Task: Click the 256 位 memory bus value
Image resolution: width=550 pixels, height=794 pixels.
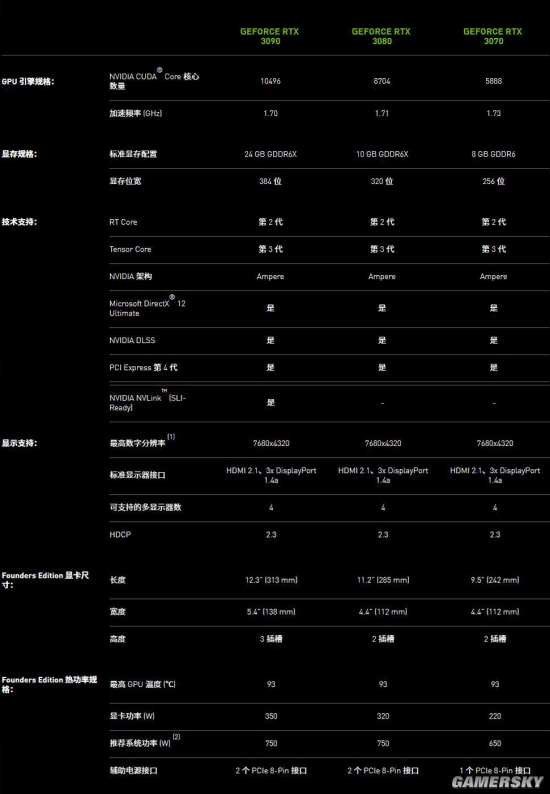Action: 493,181
